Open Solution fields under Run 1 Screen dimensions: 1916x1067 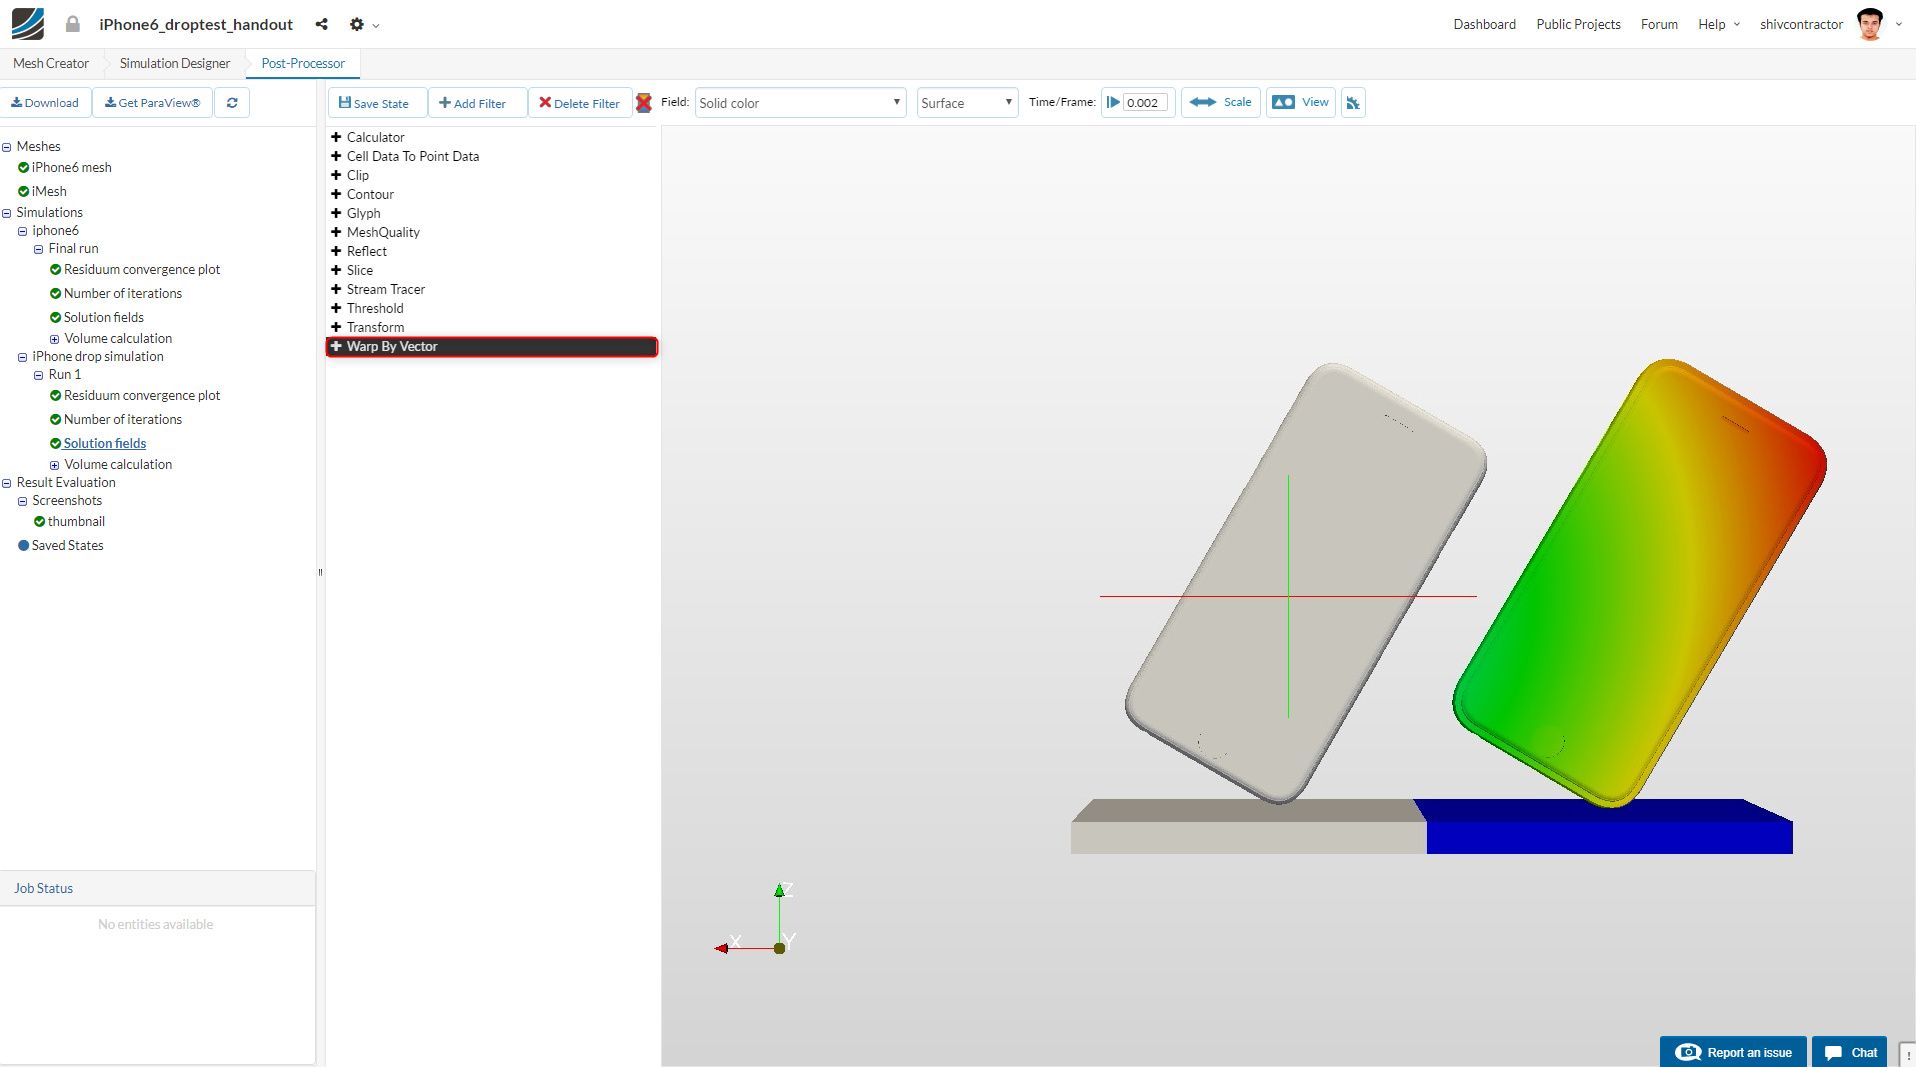105,444
